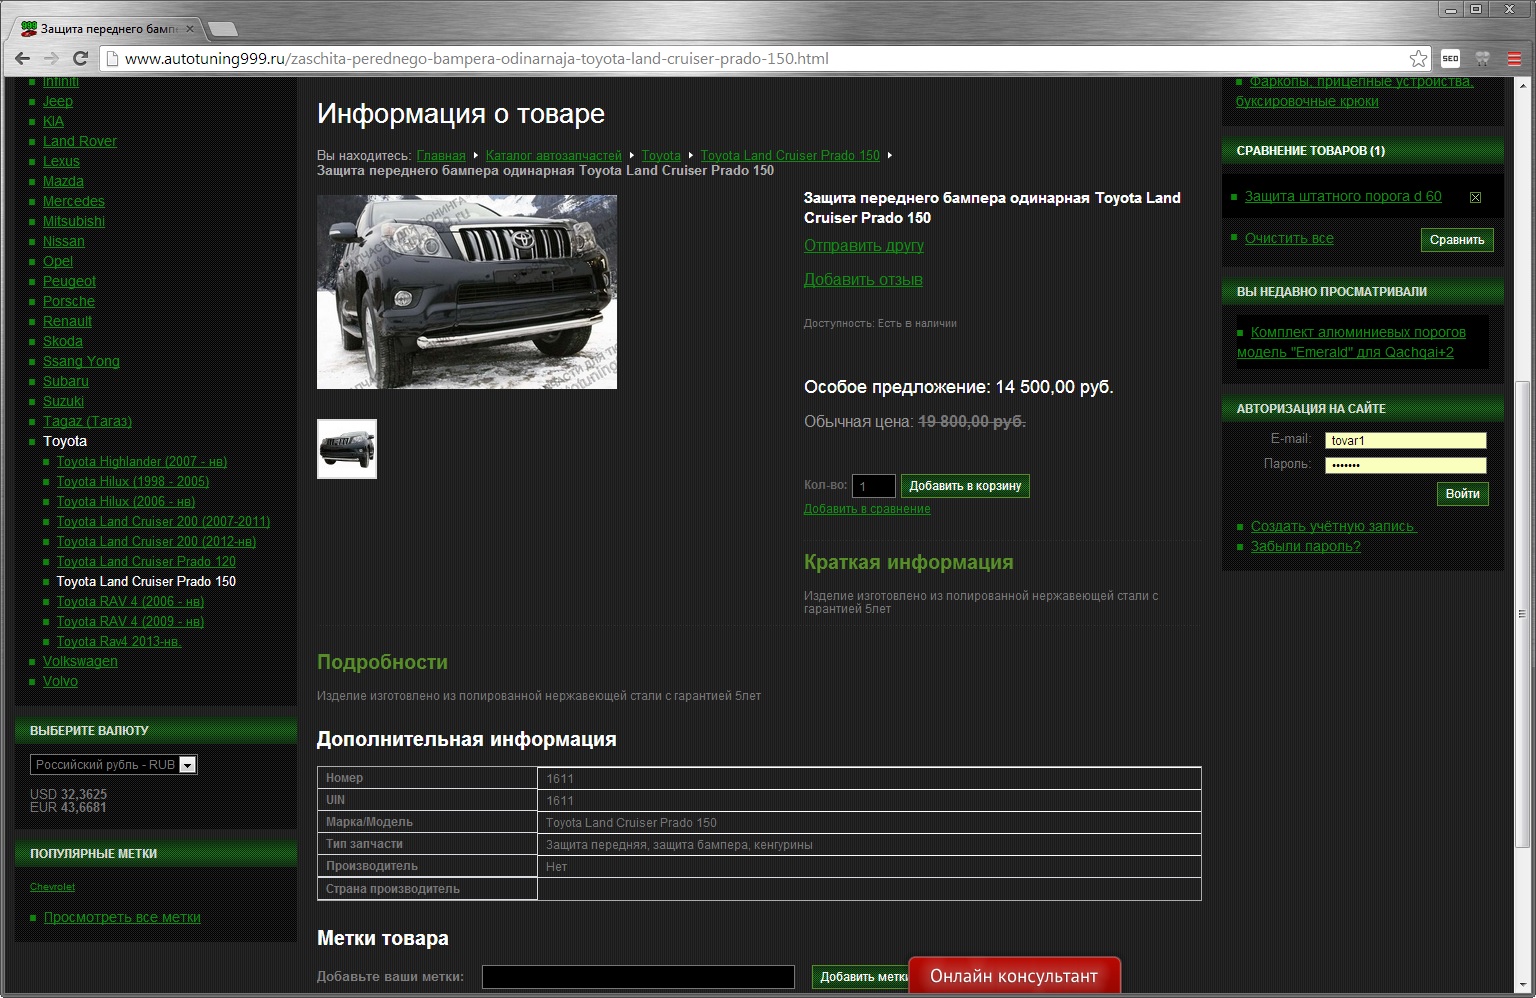The width and height of the screenshot is (1536, 998).
Task: Click Создать учётную запись link
Action: point(1333,526)
